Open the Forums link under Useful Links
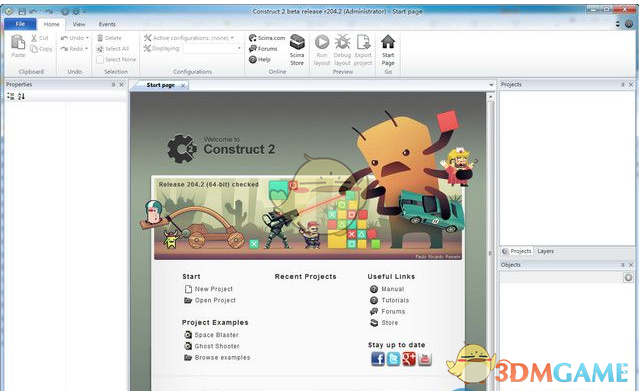The height and width of the screenshot is (391, 639). [393, 311]
